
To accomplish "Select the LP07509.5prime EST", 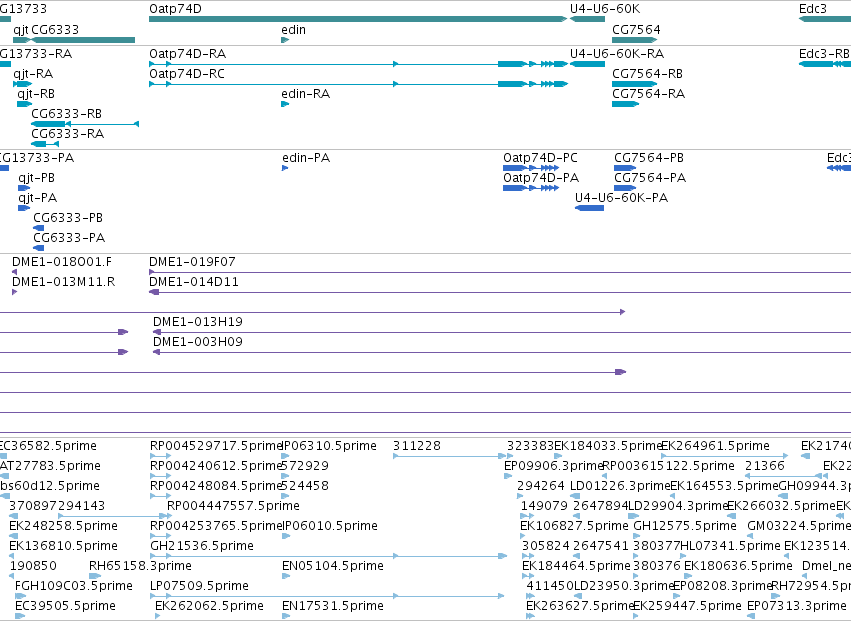I will (x=327, y=596).
